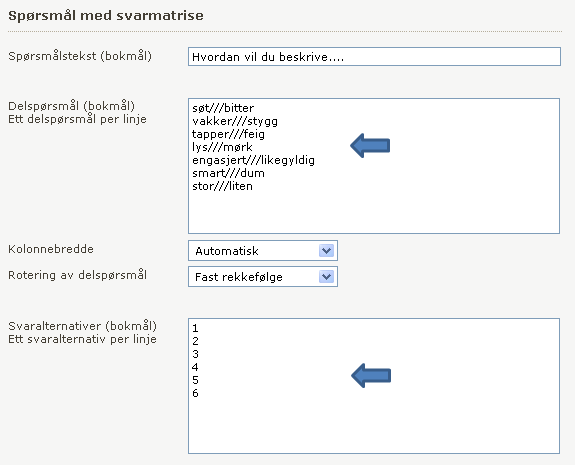Select the Fast rekkefølge combo box
The image size is (575, 465).
(263, 277)
